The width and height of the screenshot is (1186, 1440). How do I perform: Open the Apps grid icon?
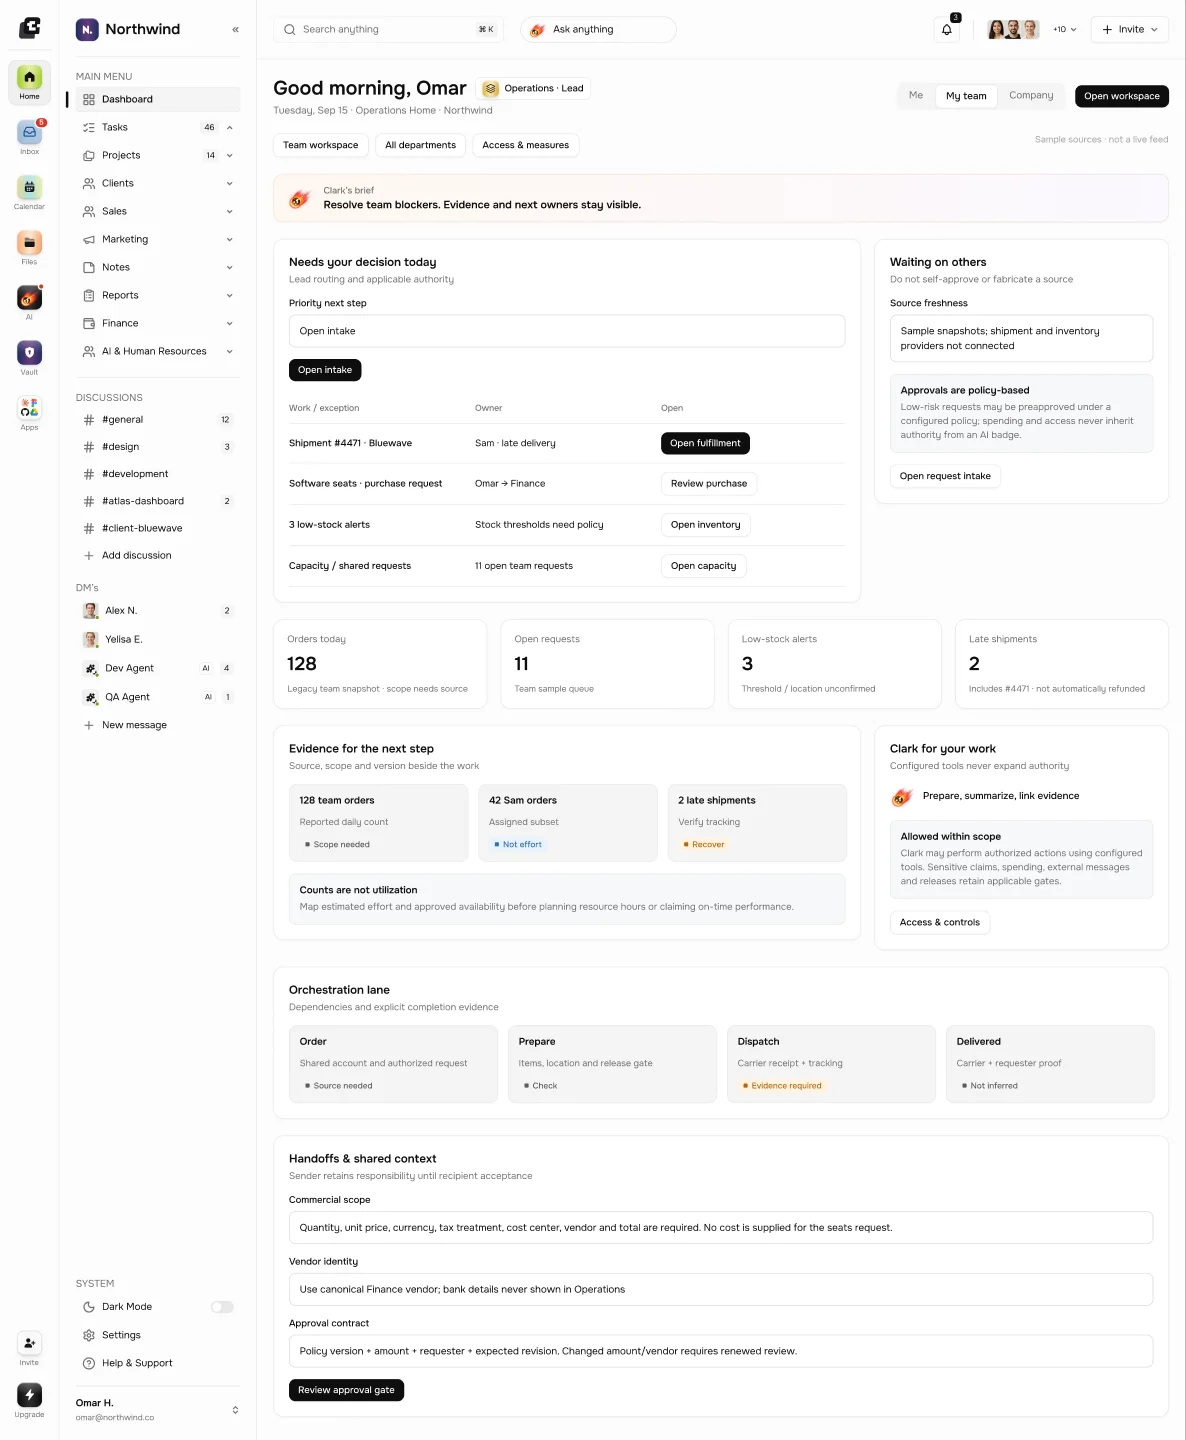(29, 408)
